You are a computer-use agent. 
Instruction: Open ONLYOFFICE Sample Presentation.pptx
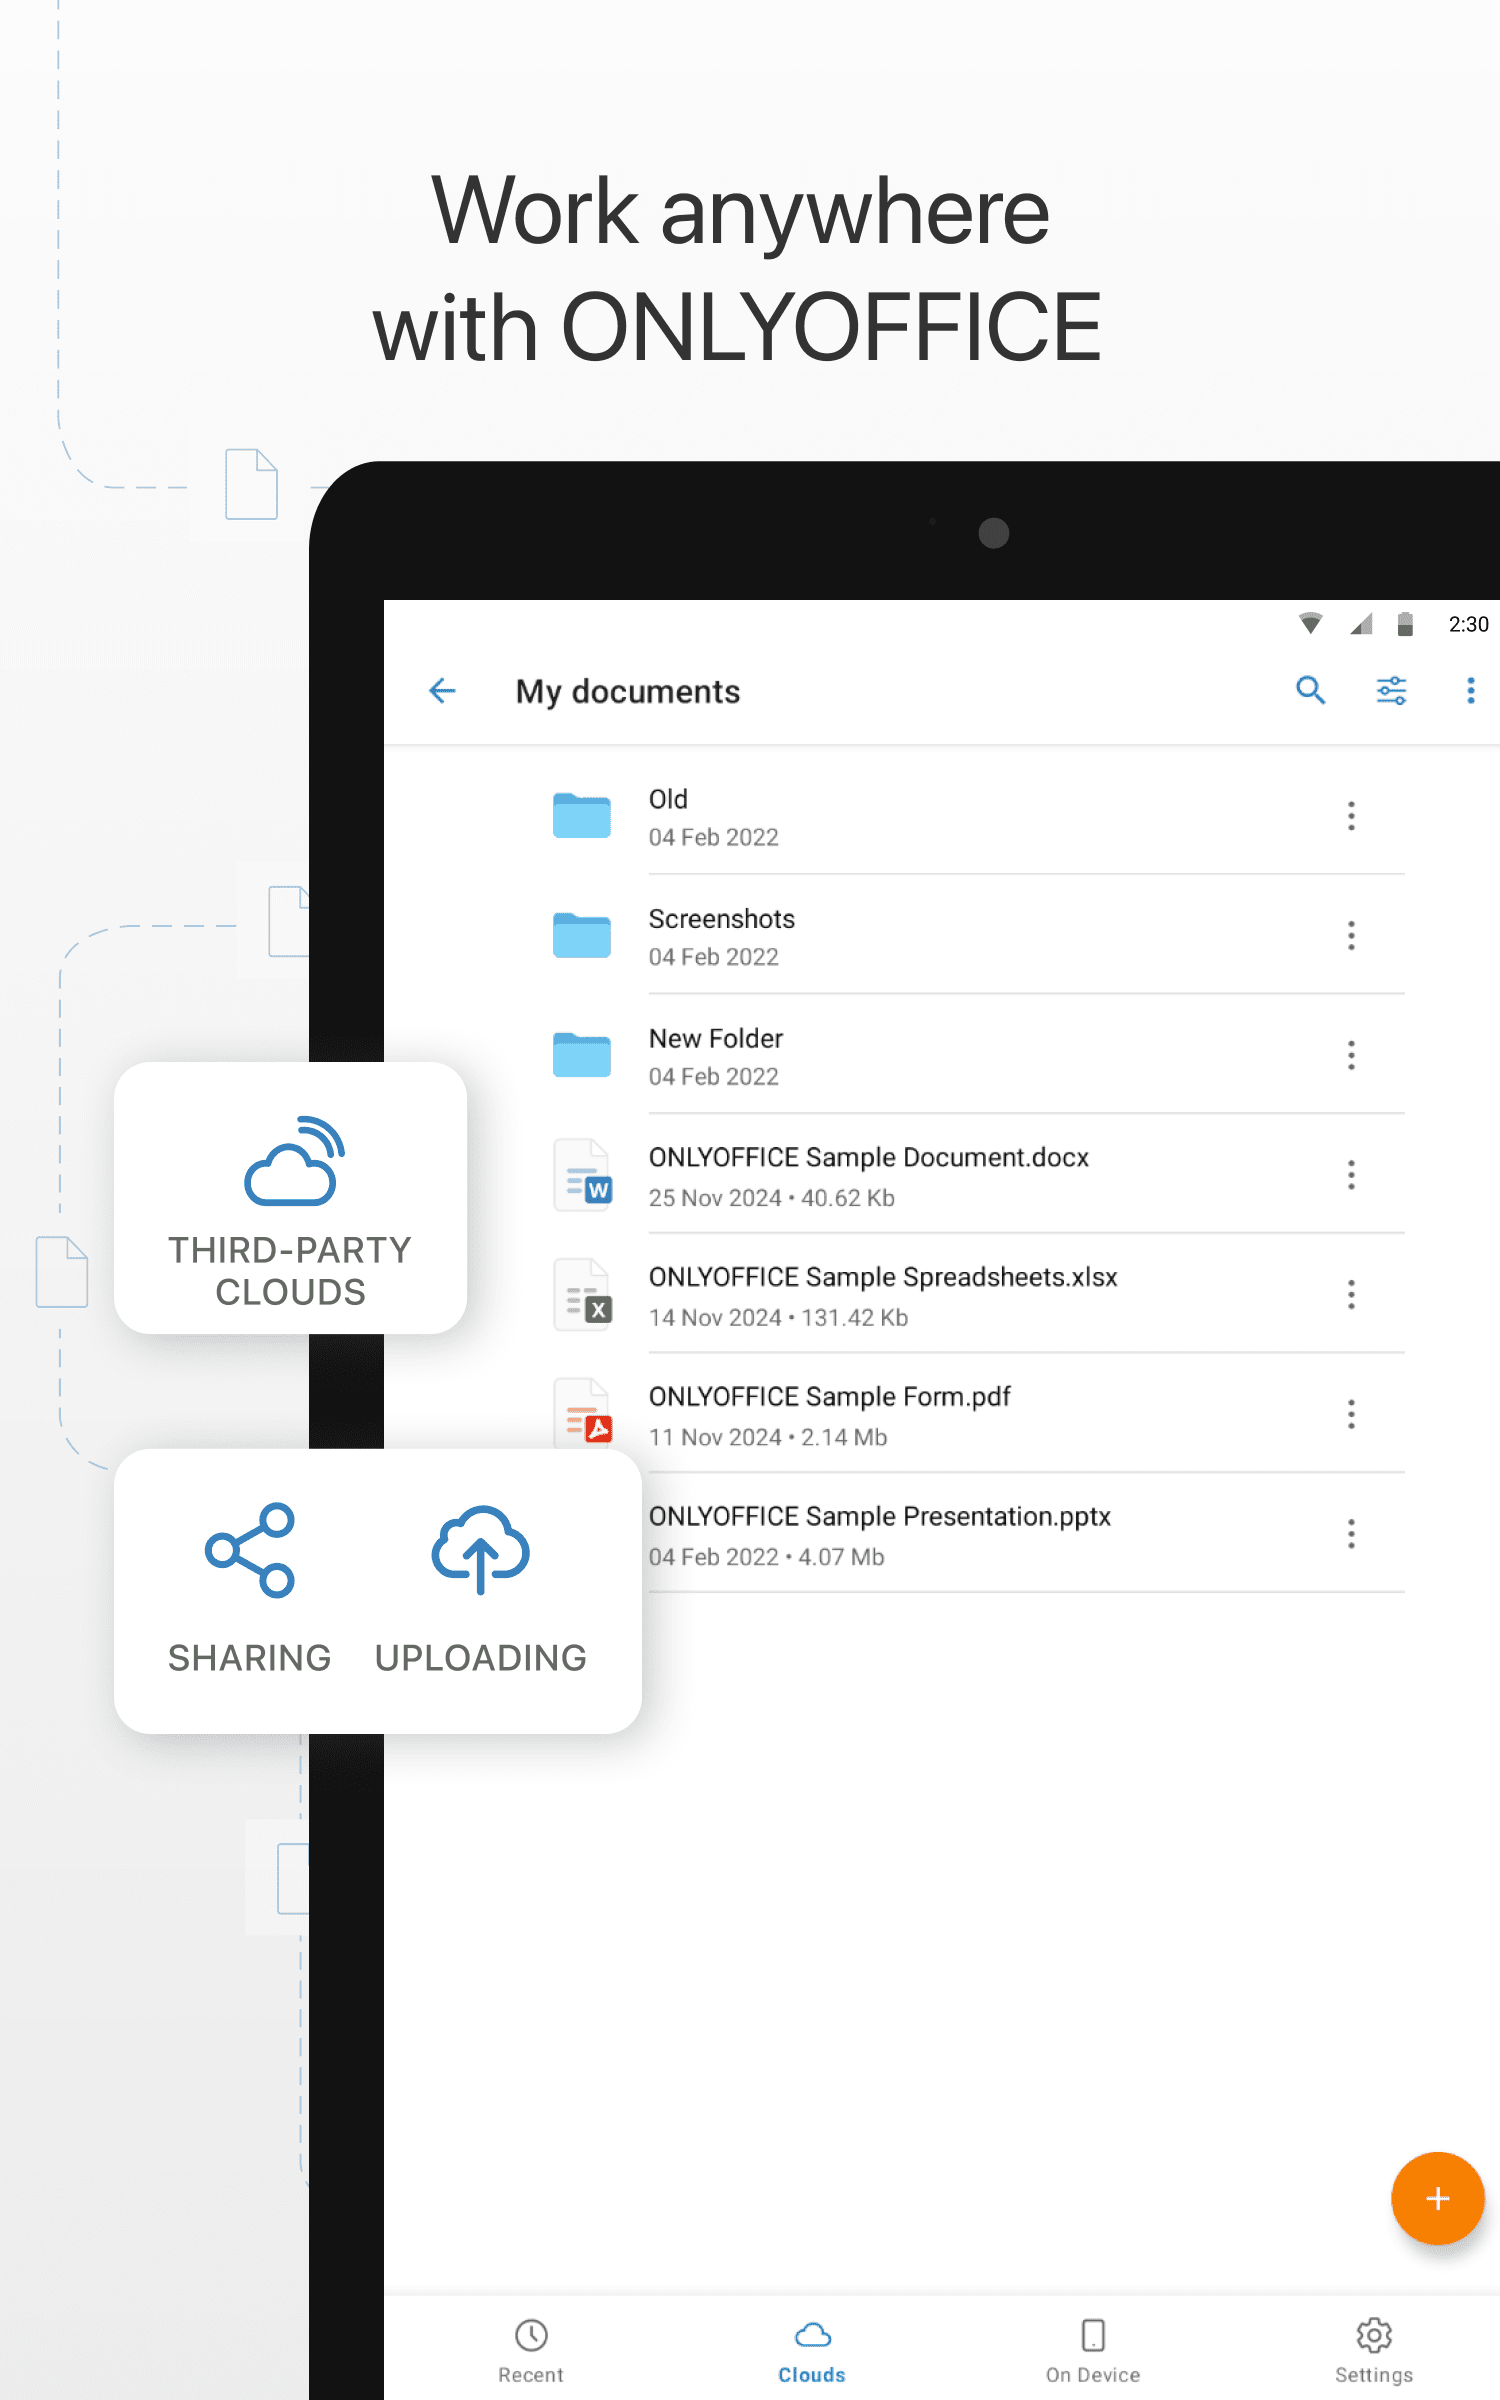coord(880,1534)
